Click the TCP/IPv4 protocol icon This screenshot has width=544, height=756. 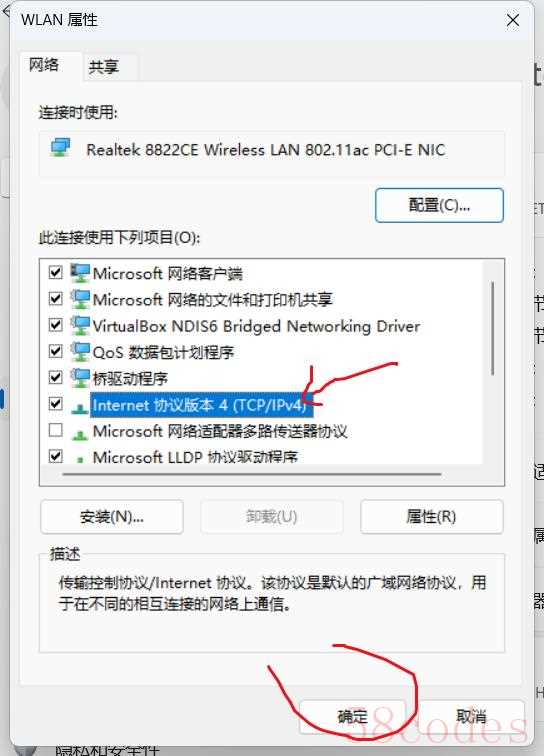click(80, 408)
